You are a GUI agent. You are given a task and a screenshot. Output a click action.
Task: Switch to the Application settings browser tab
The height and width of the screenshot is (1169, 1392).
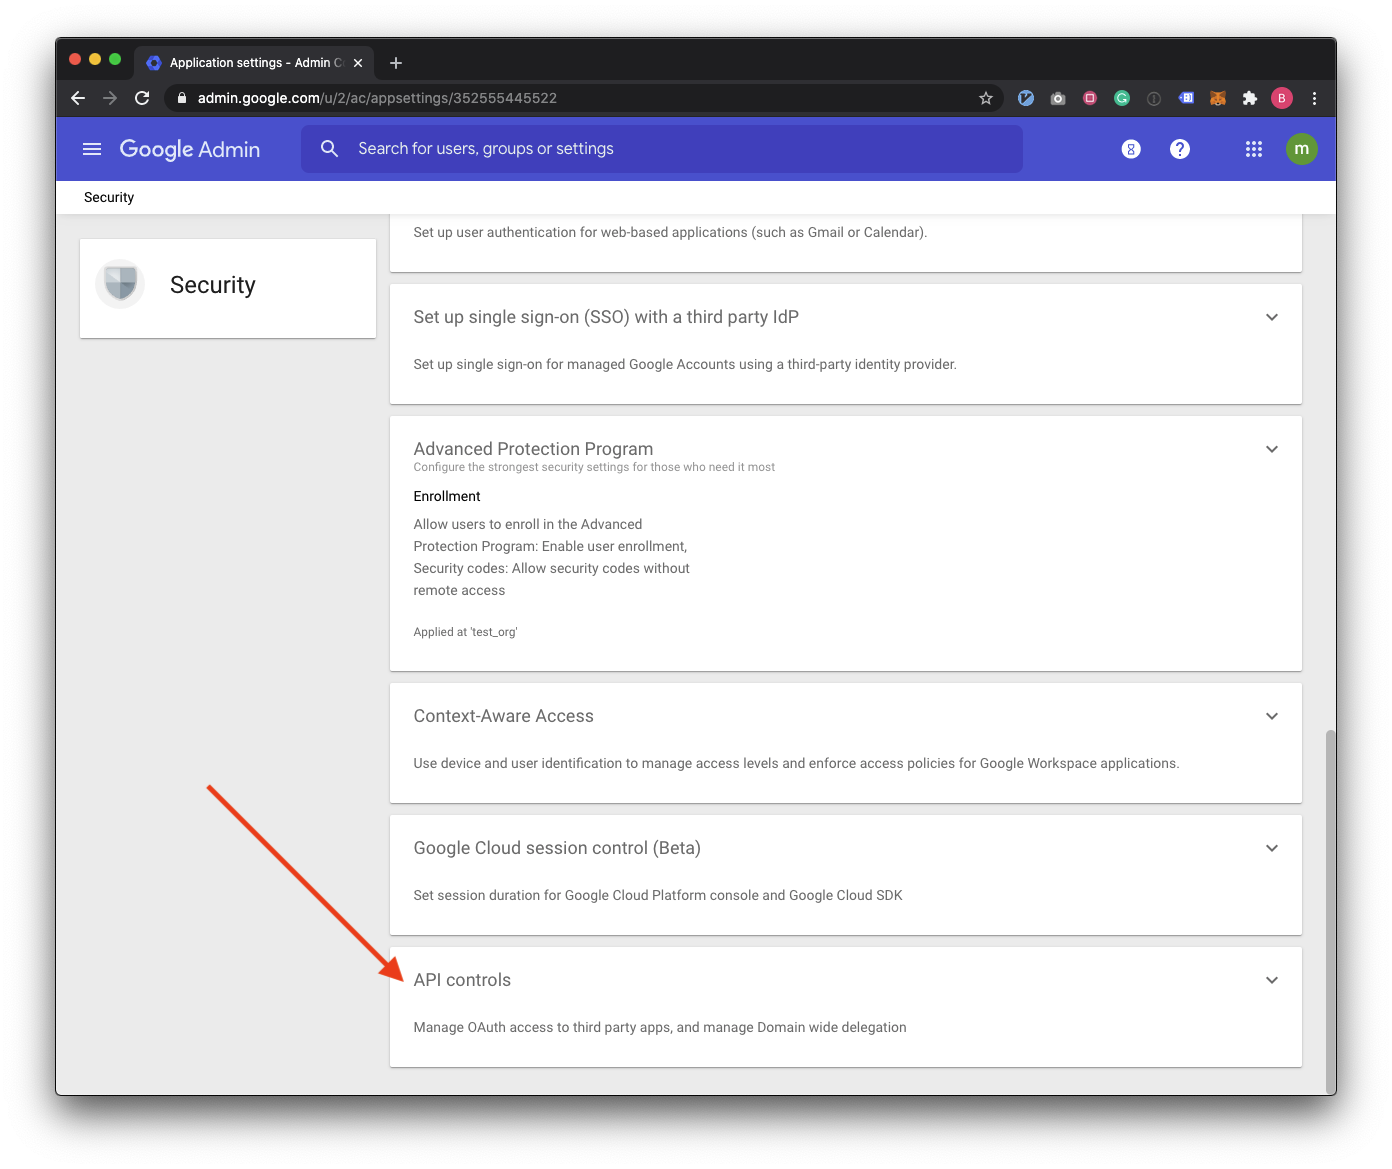click(x=250, y=62)
